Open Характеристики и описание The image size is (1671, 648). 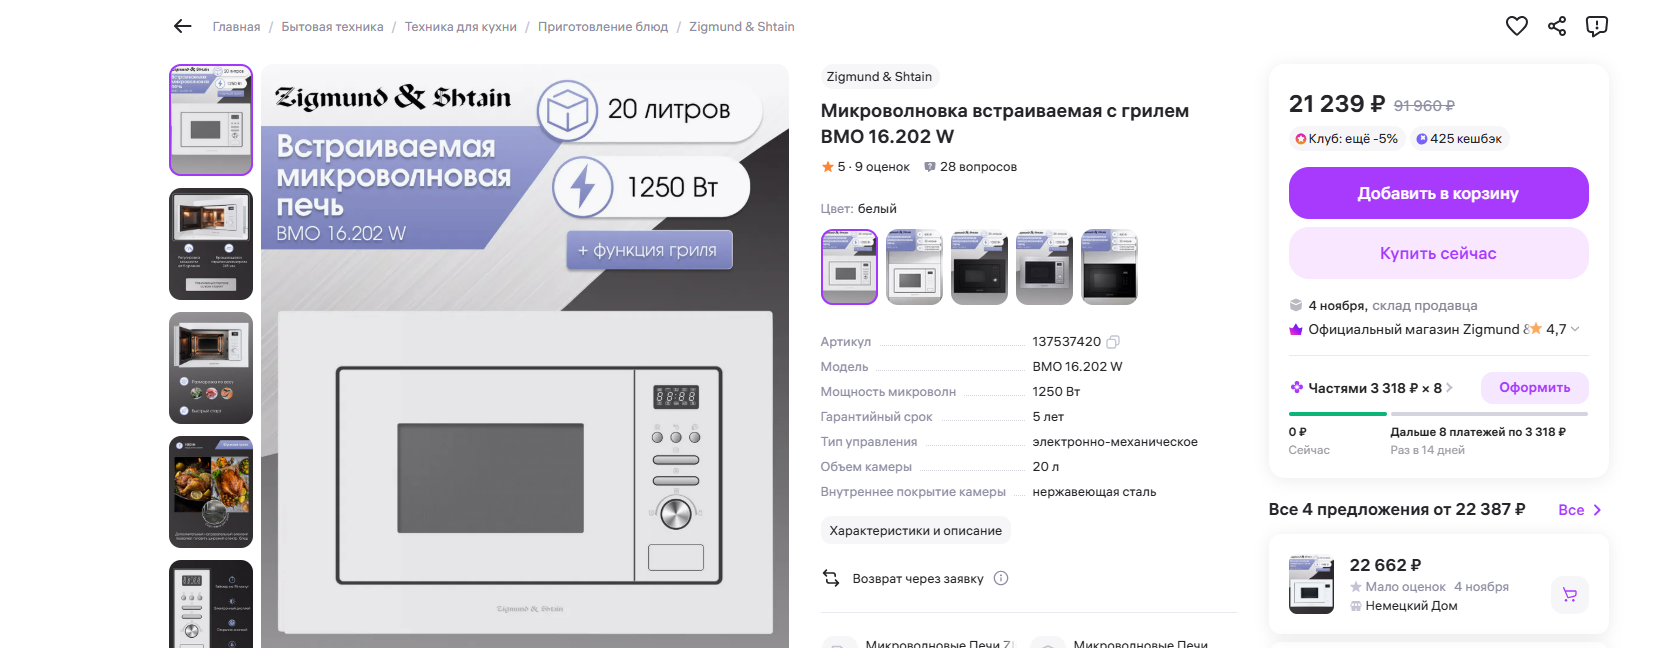click(x=915, y=531)
